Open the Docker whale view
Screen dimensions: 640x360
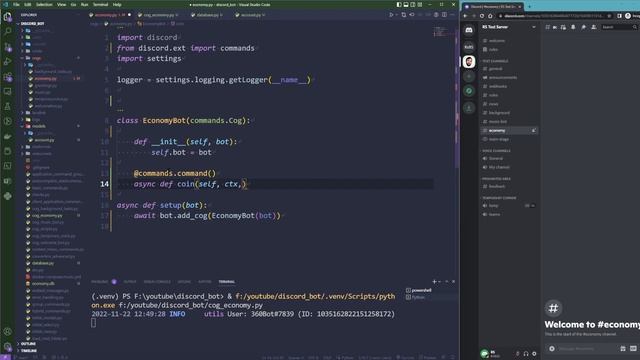coord(7,136)
